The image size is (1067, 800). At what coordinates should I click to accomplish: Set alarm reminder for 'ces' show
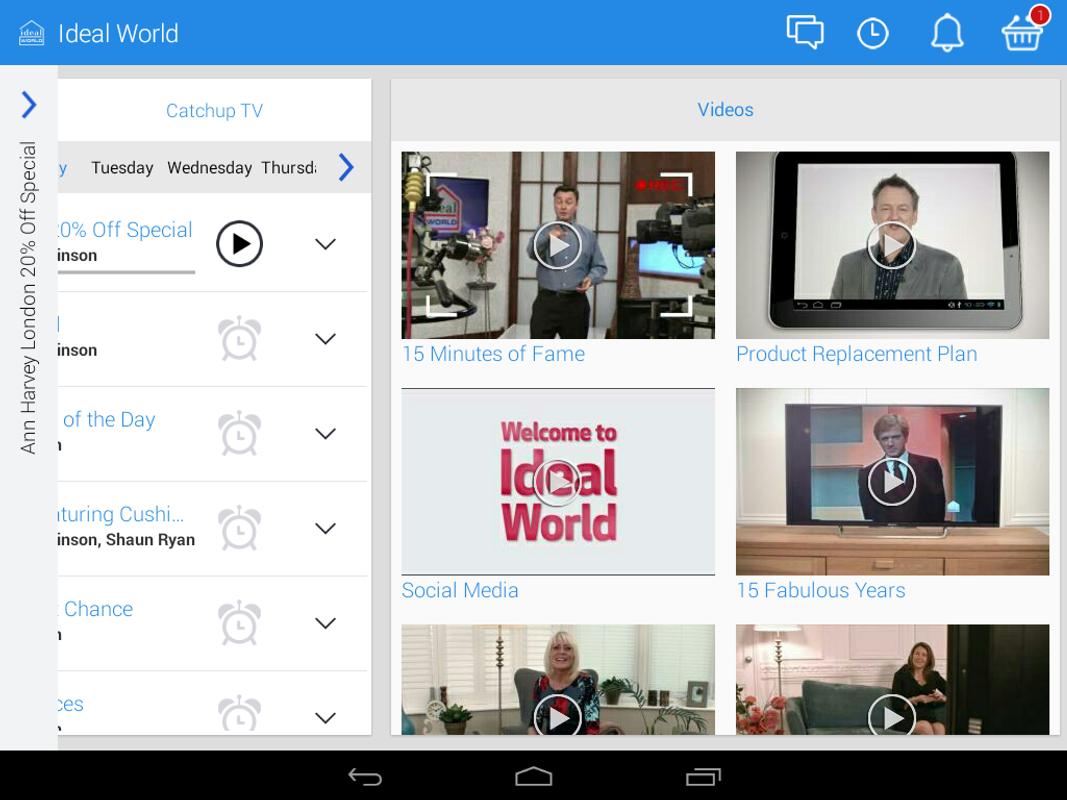(x=240, y=713)
